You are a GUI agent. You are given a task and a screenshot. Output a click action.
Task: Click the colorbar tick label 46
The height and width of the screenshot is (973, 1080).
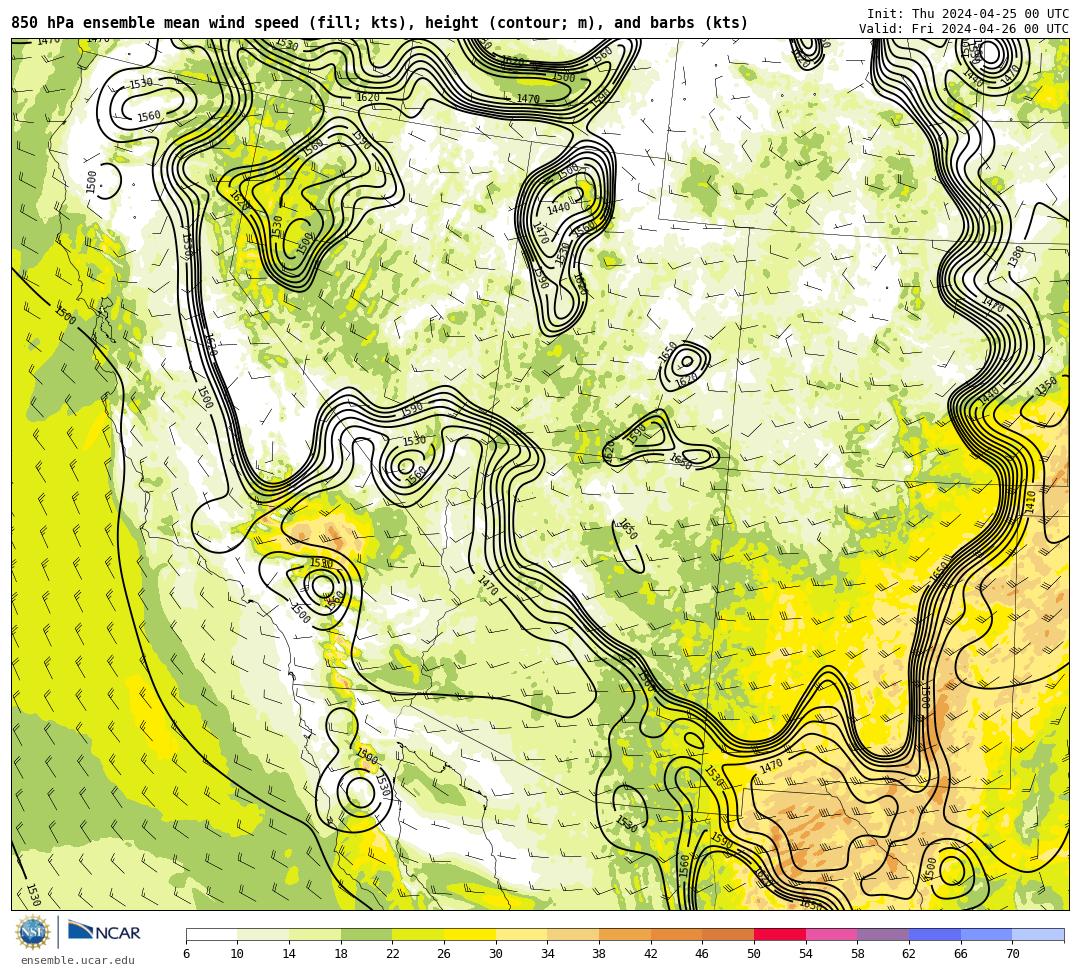(702, 954)
